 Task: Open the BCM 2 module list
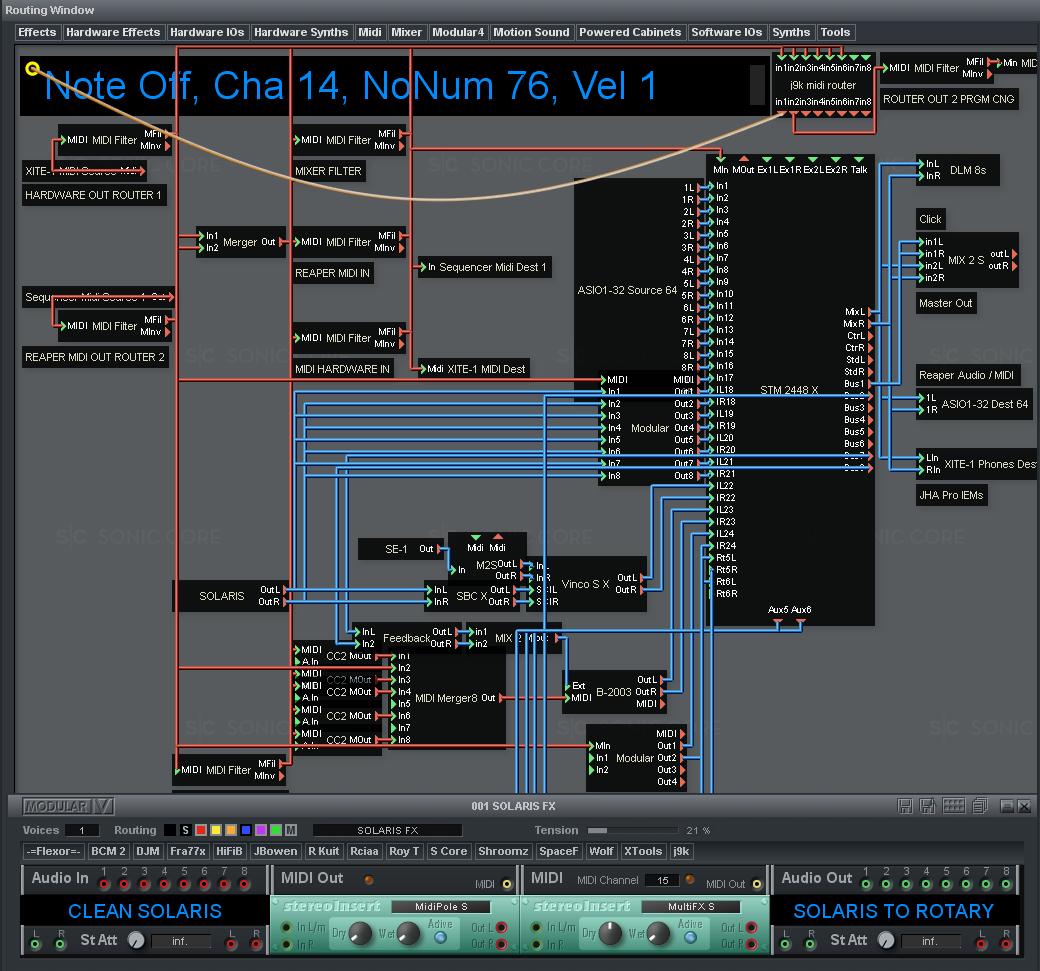pos(108,851)
